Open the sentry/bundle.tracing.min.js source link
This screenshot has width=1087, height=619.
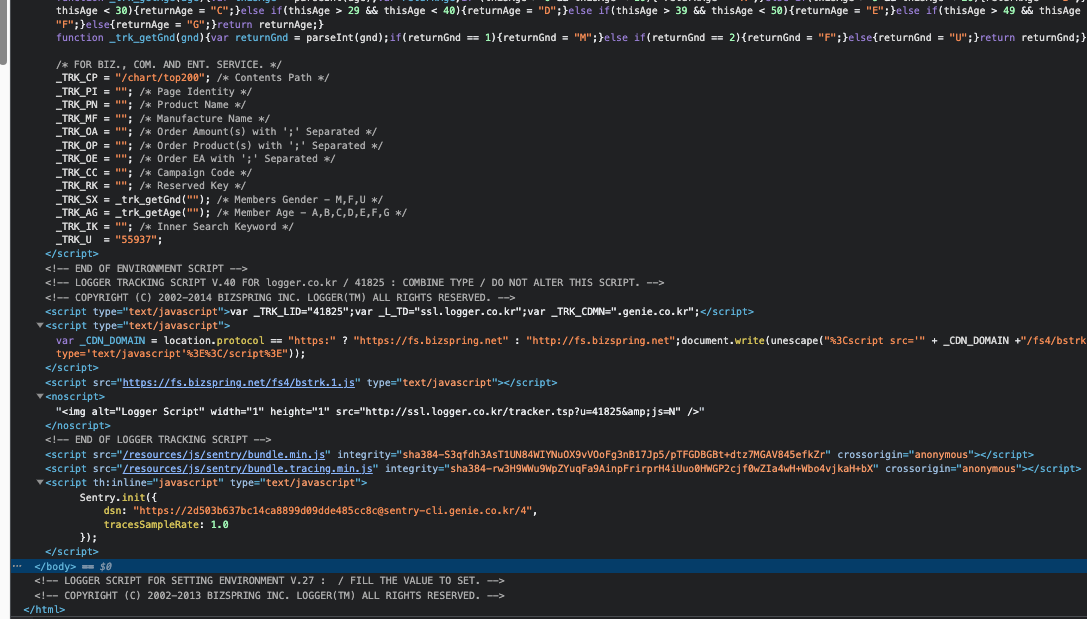pyautogui.click(x=247, y=469)
